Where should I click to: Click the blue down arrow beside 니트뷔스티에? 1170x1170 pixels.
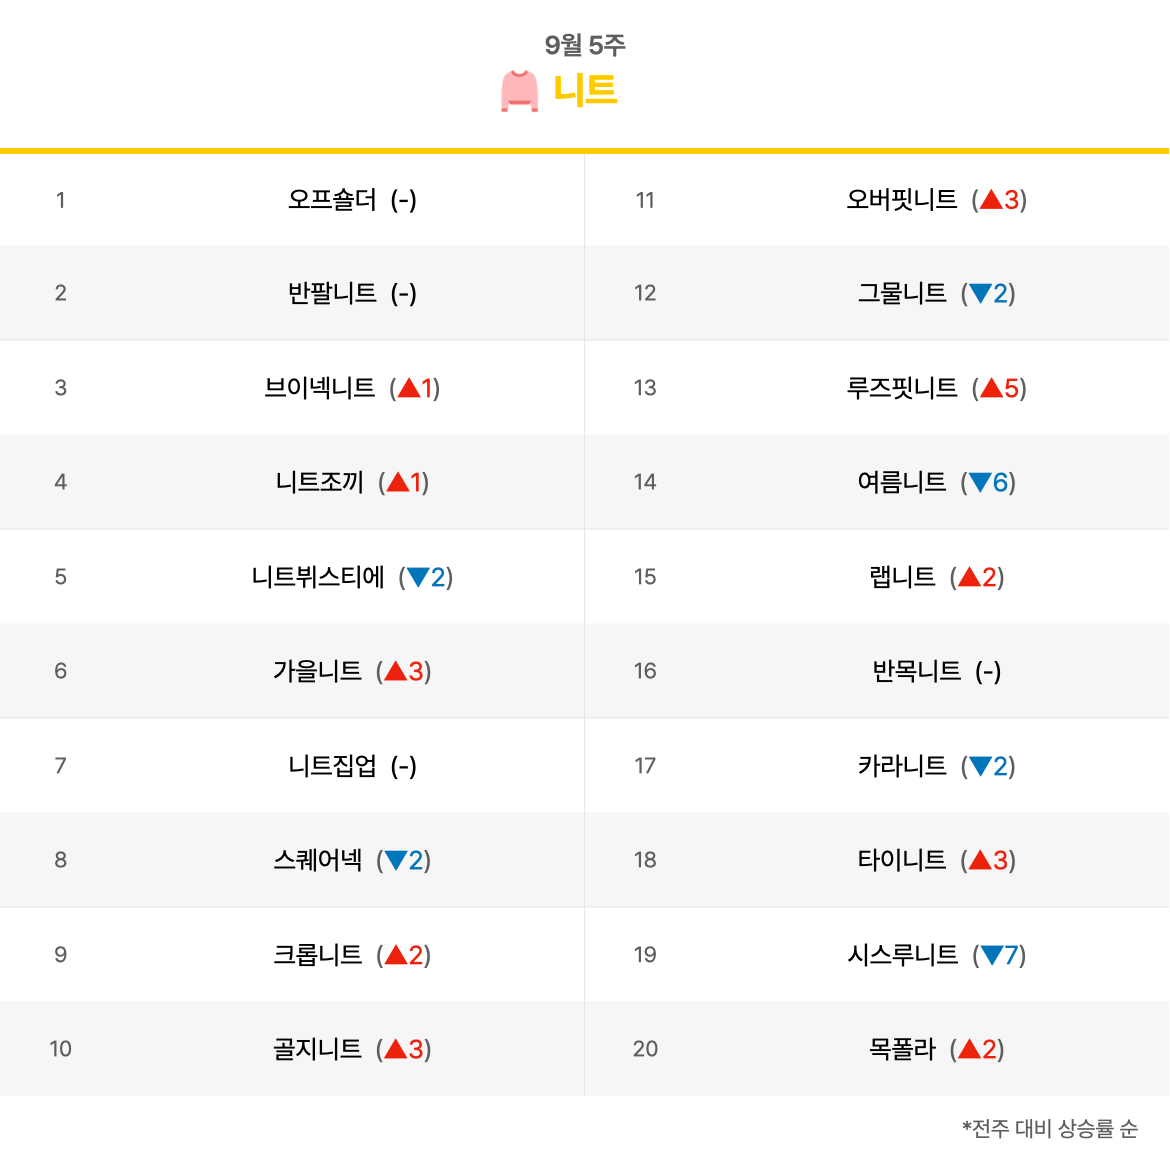[418, 577]
